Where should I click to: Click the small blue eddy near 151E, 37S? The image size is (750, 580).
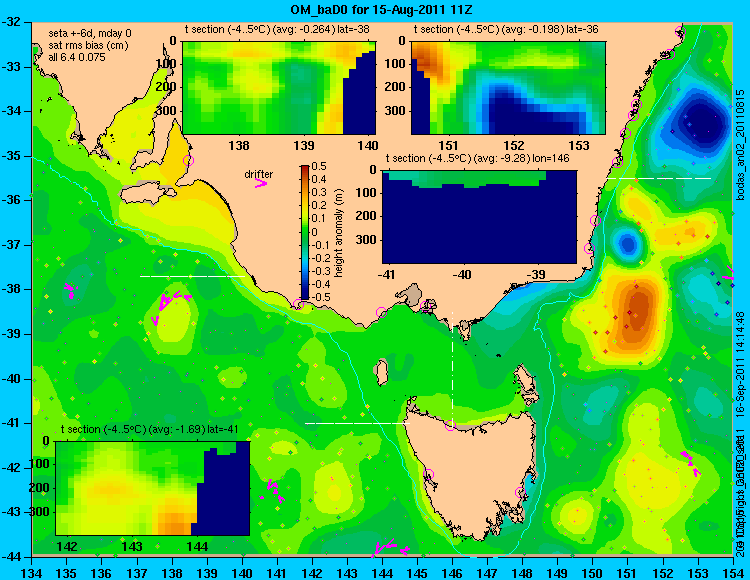tap(629, 244)
